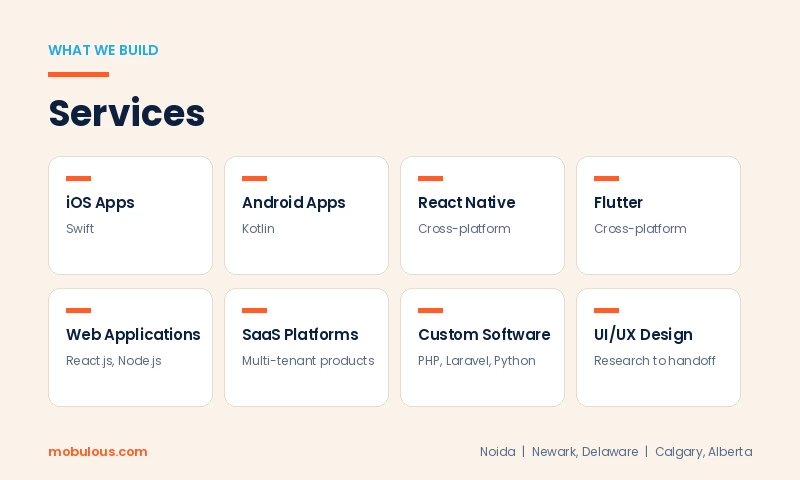
Task: Select the Web Applications card
Action: pyautogui.click(x=131, y=347)
